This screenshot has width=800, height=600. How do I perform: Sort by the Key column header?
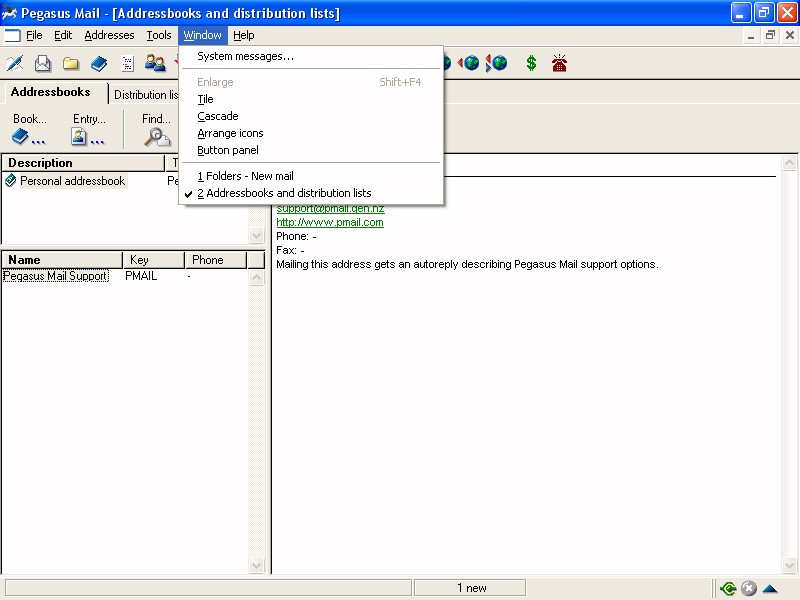tap(154, 260)
